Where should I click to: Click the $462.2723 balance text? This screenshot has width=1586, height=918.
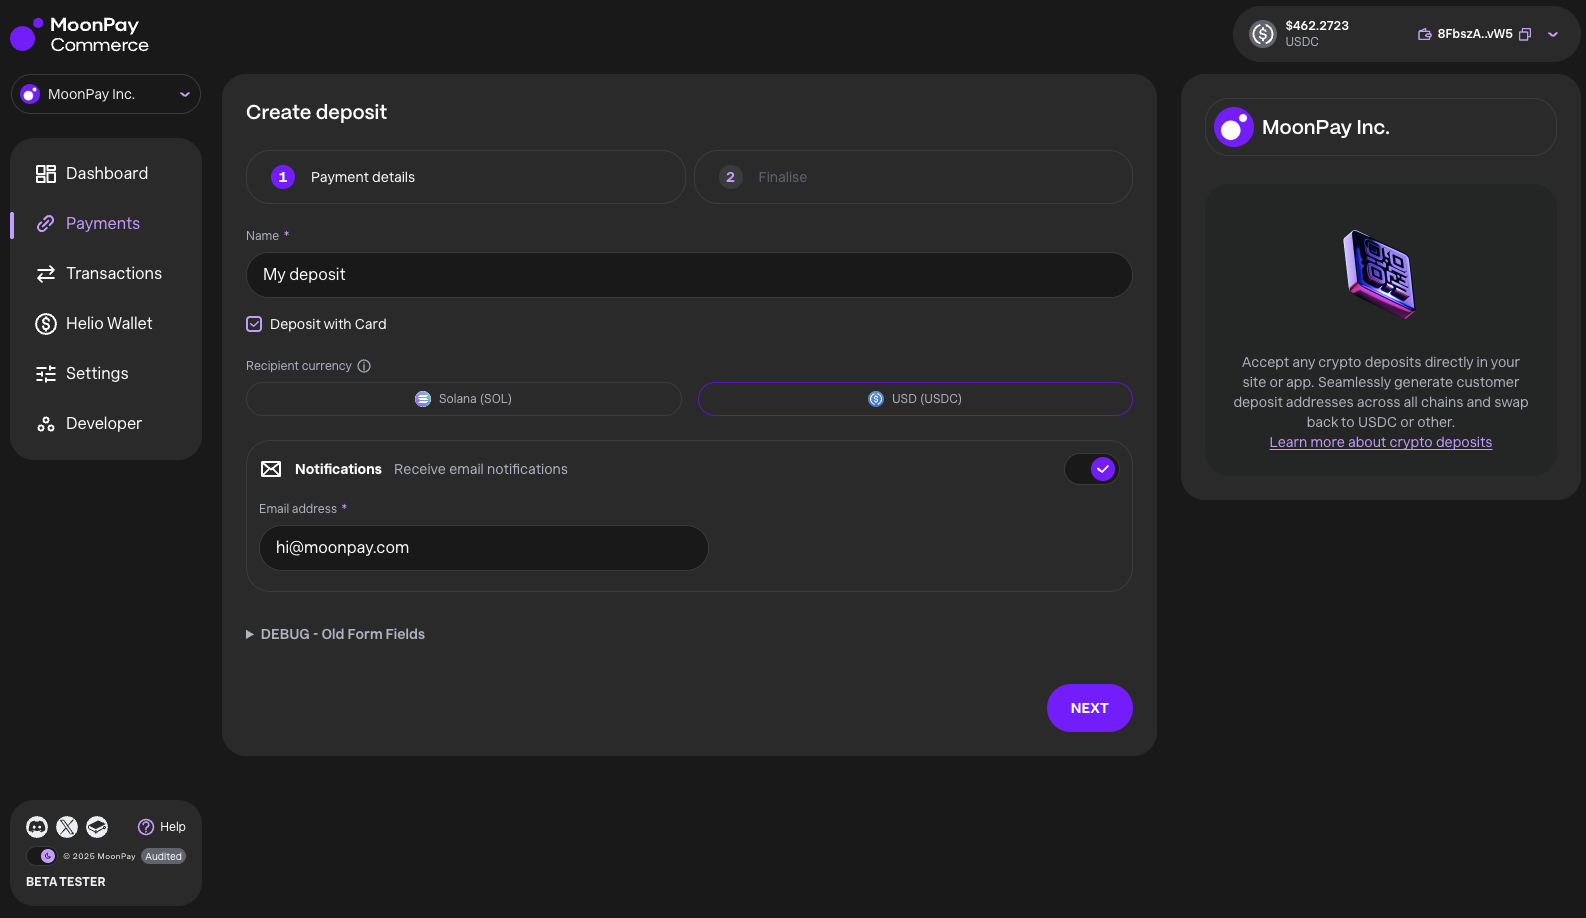tap(1317, 26)
